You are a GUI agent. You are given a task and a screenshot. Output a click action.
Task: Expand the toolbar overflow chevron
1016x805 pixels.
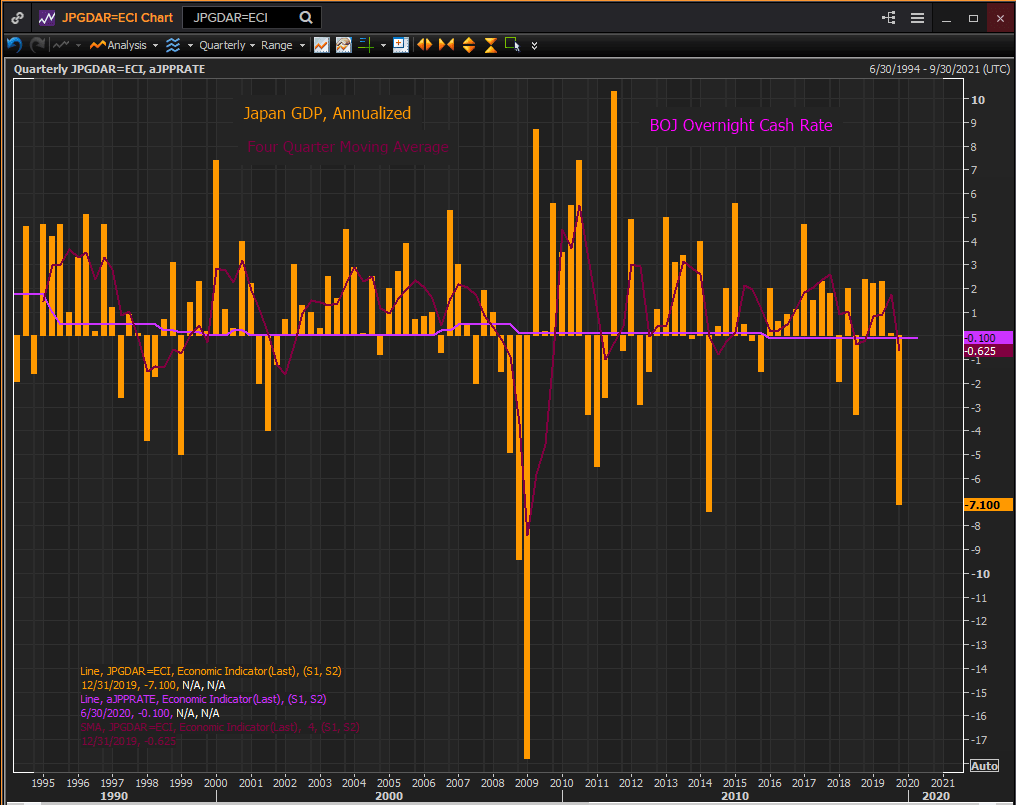pyautogui.click(x=535, y=45)
